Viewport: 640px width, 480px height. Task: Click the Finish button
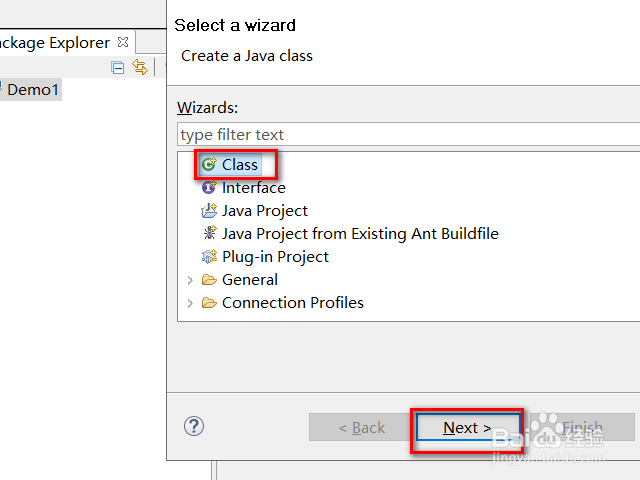tap(581, 428)
